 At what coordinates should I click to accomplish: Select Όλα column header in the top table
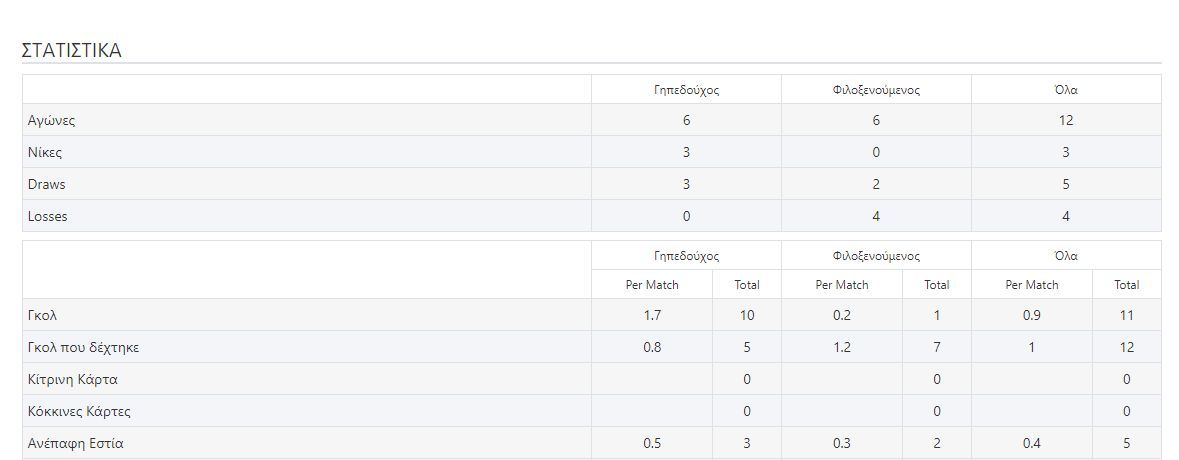[x=1066, y=90]
